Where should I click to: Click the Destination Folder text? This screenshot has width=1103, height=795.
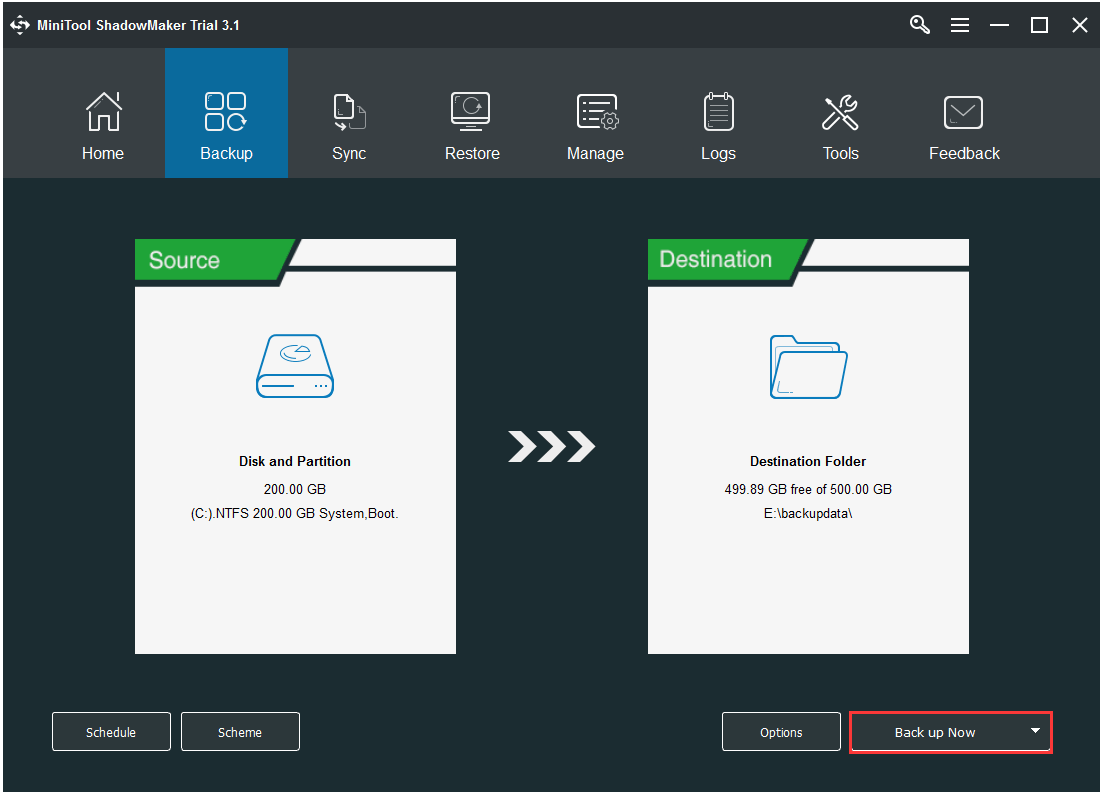[808, 462]
